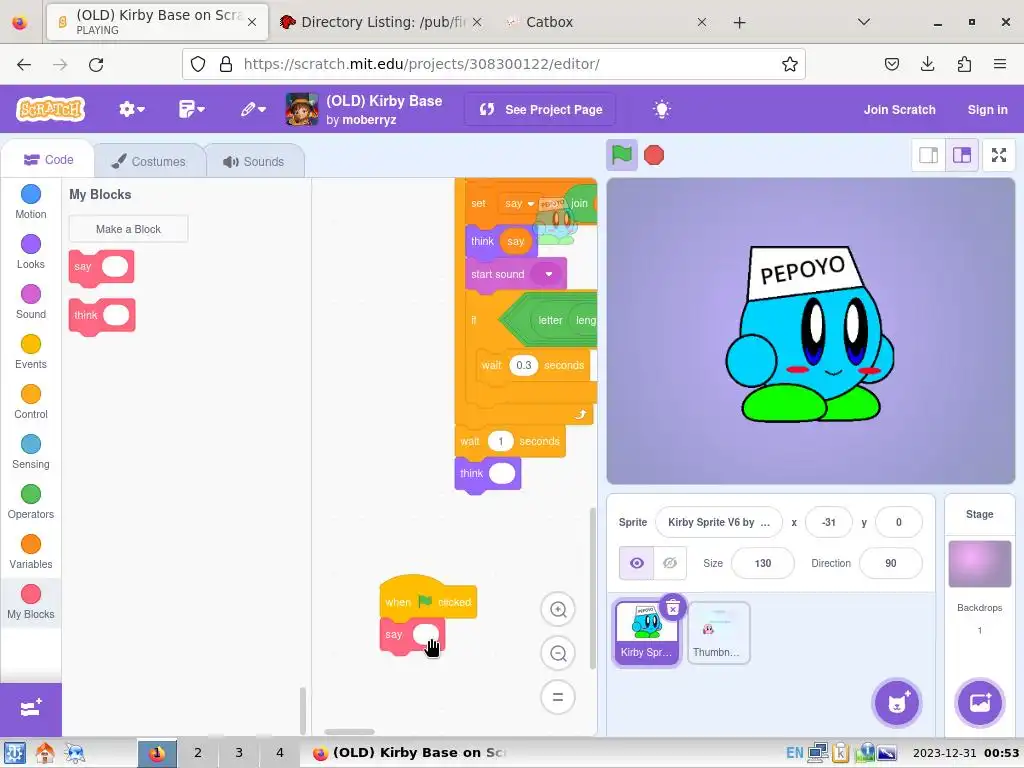Open the Scratch logo home link
1024x768 pixels.
coord(51,109)
